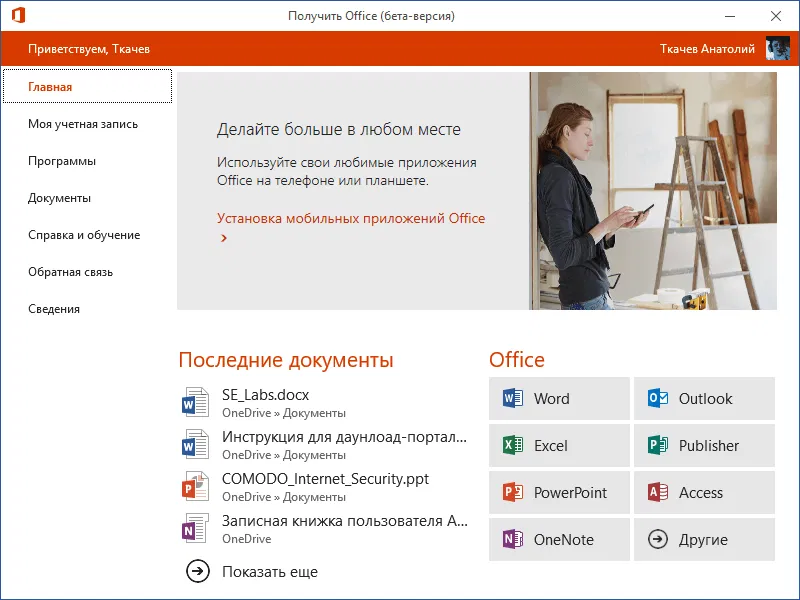Open Outlook using its tile
This screenshot has height=600, width=800.
704,398
